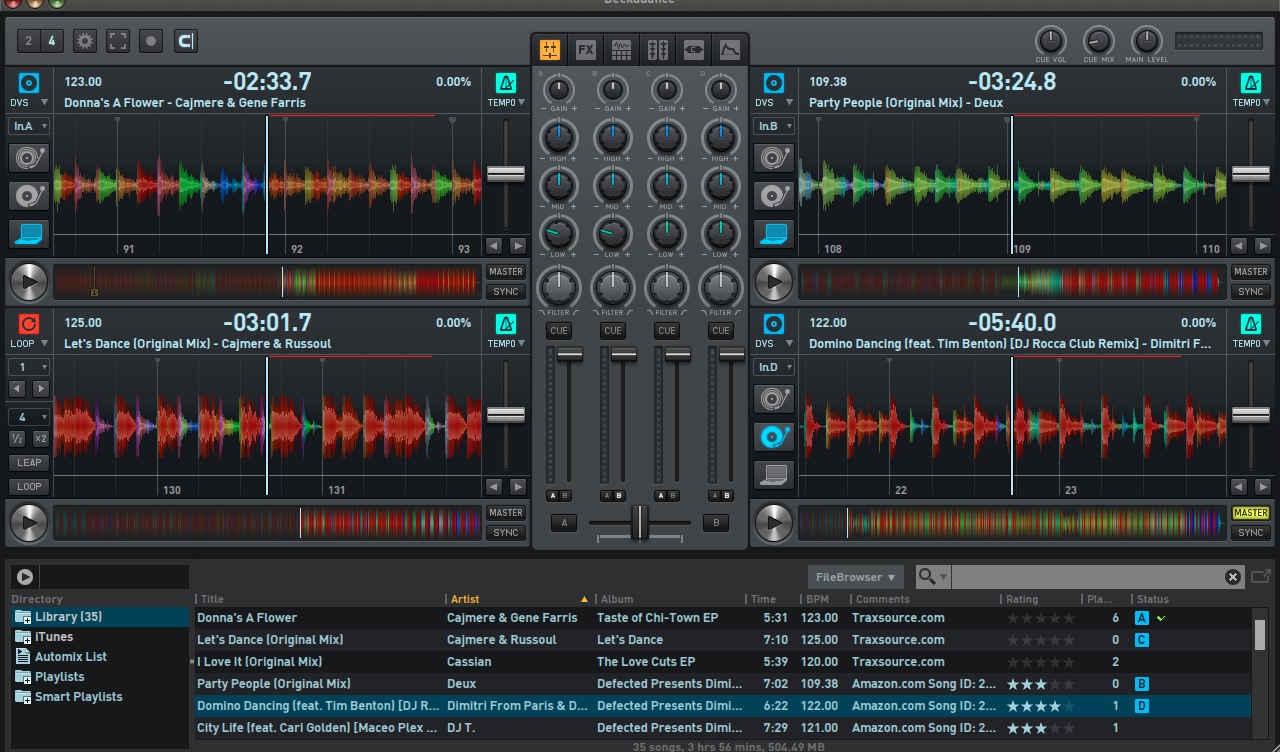Select laptop internal mode on deck D

point(773,474)
